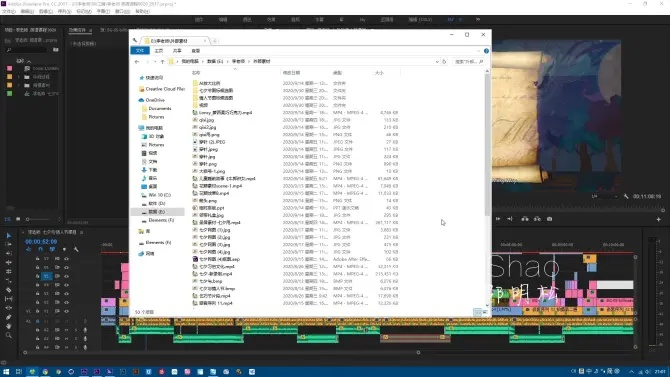The width and height of the screenshot is (670, 377).
Task: Open Explorer 文件 ribbon tab
Action: 140,51
